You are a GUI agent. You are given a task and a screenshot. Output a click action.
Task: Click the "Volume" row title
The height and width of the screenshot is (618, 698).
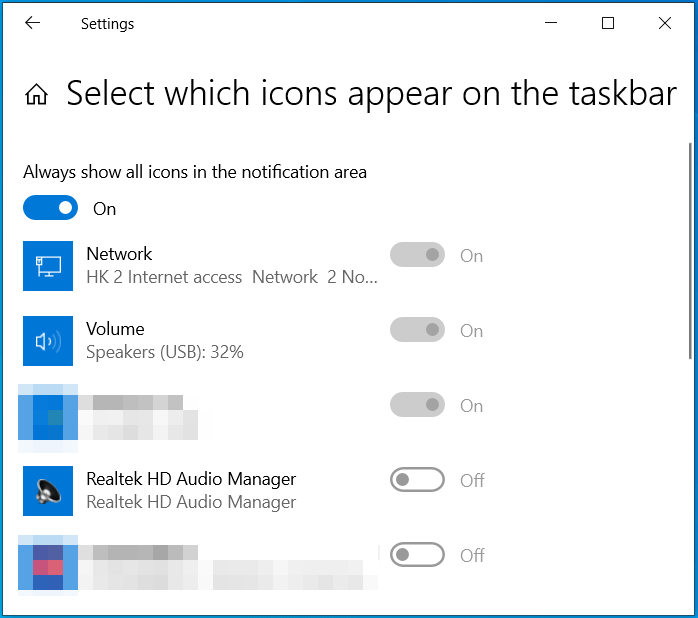pos(115,329)
